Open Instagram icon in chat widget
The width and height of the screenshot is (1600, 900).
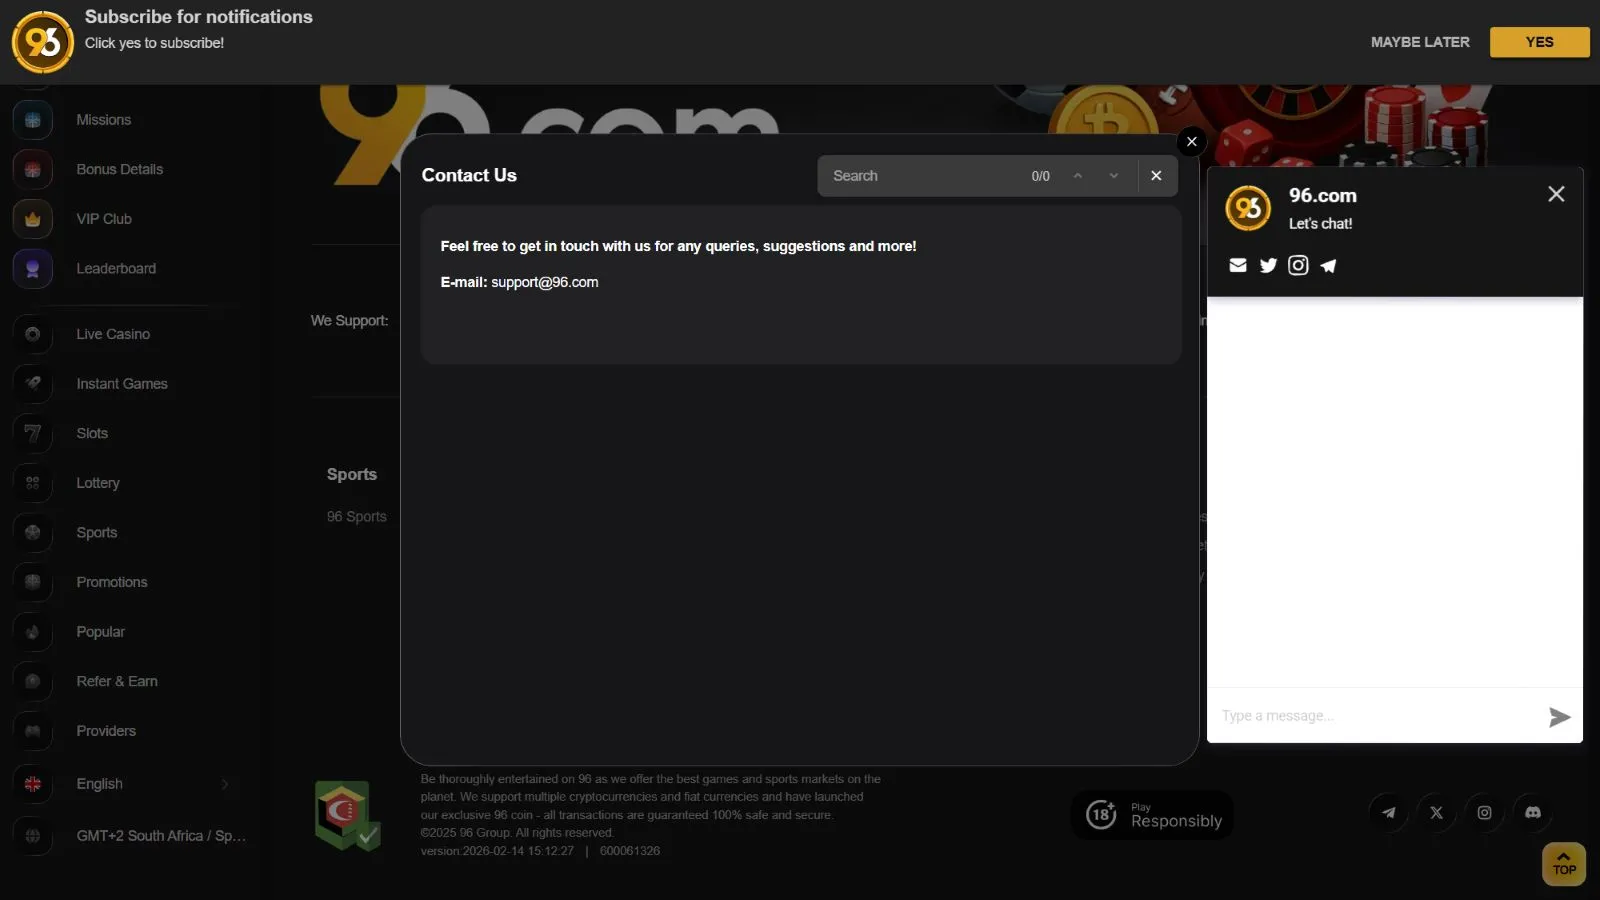(1298, 265)
